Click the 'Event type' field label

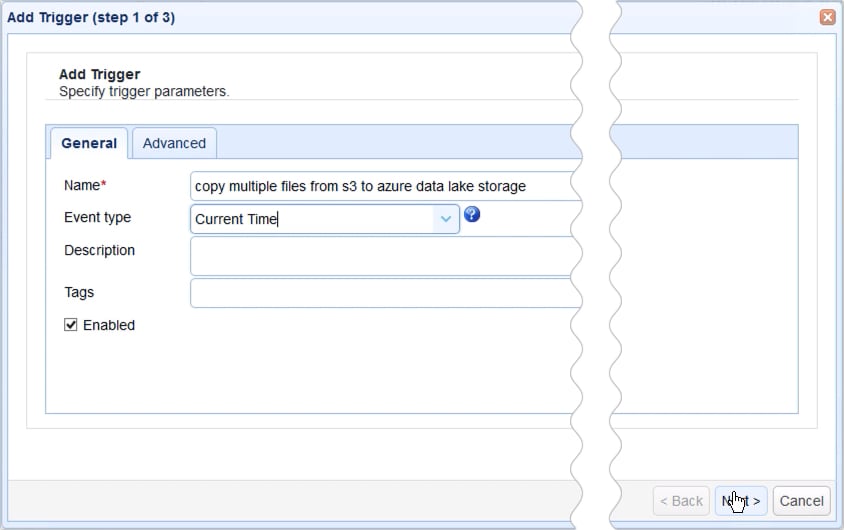coord(97,217)
